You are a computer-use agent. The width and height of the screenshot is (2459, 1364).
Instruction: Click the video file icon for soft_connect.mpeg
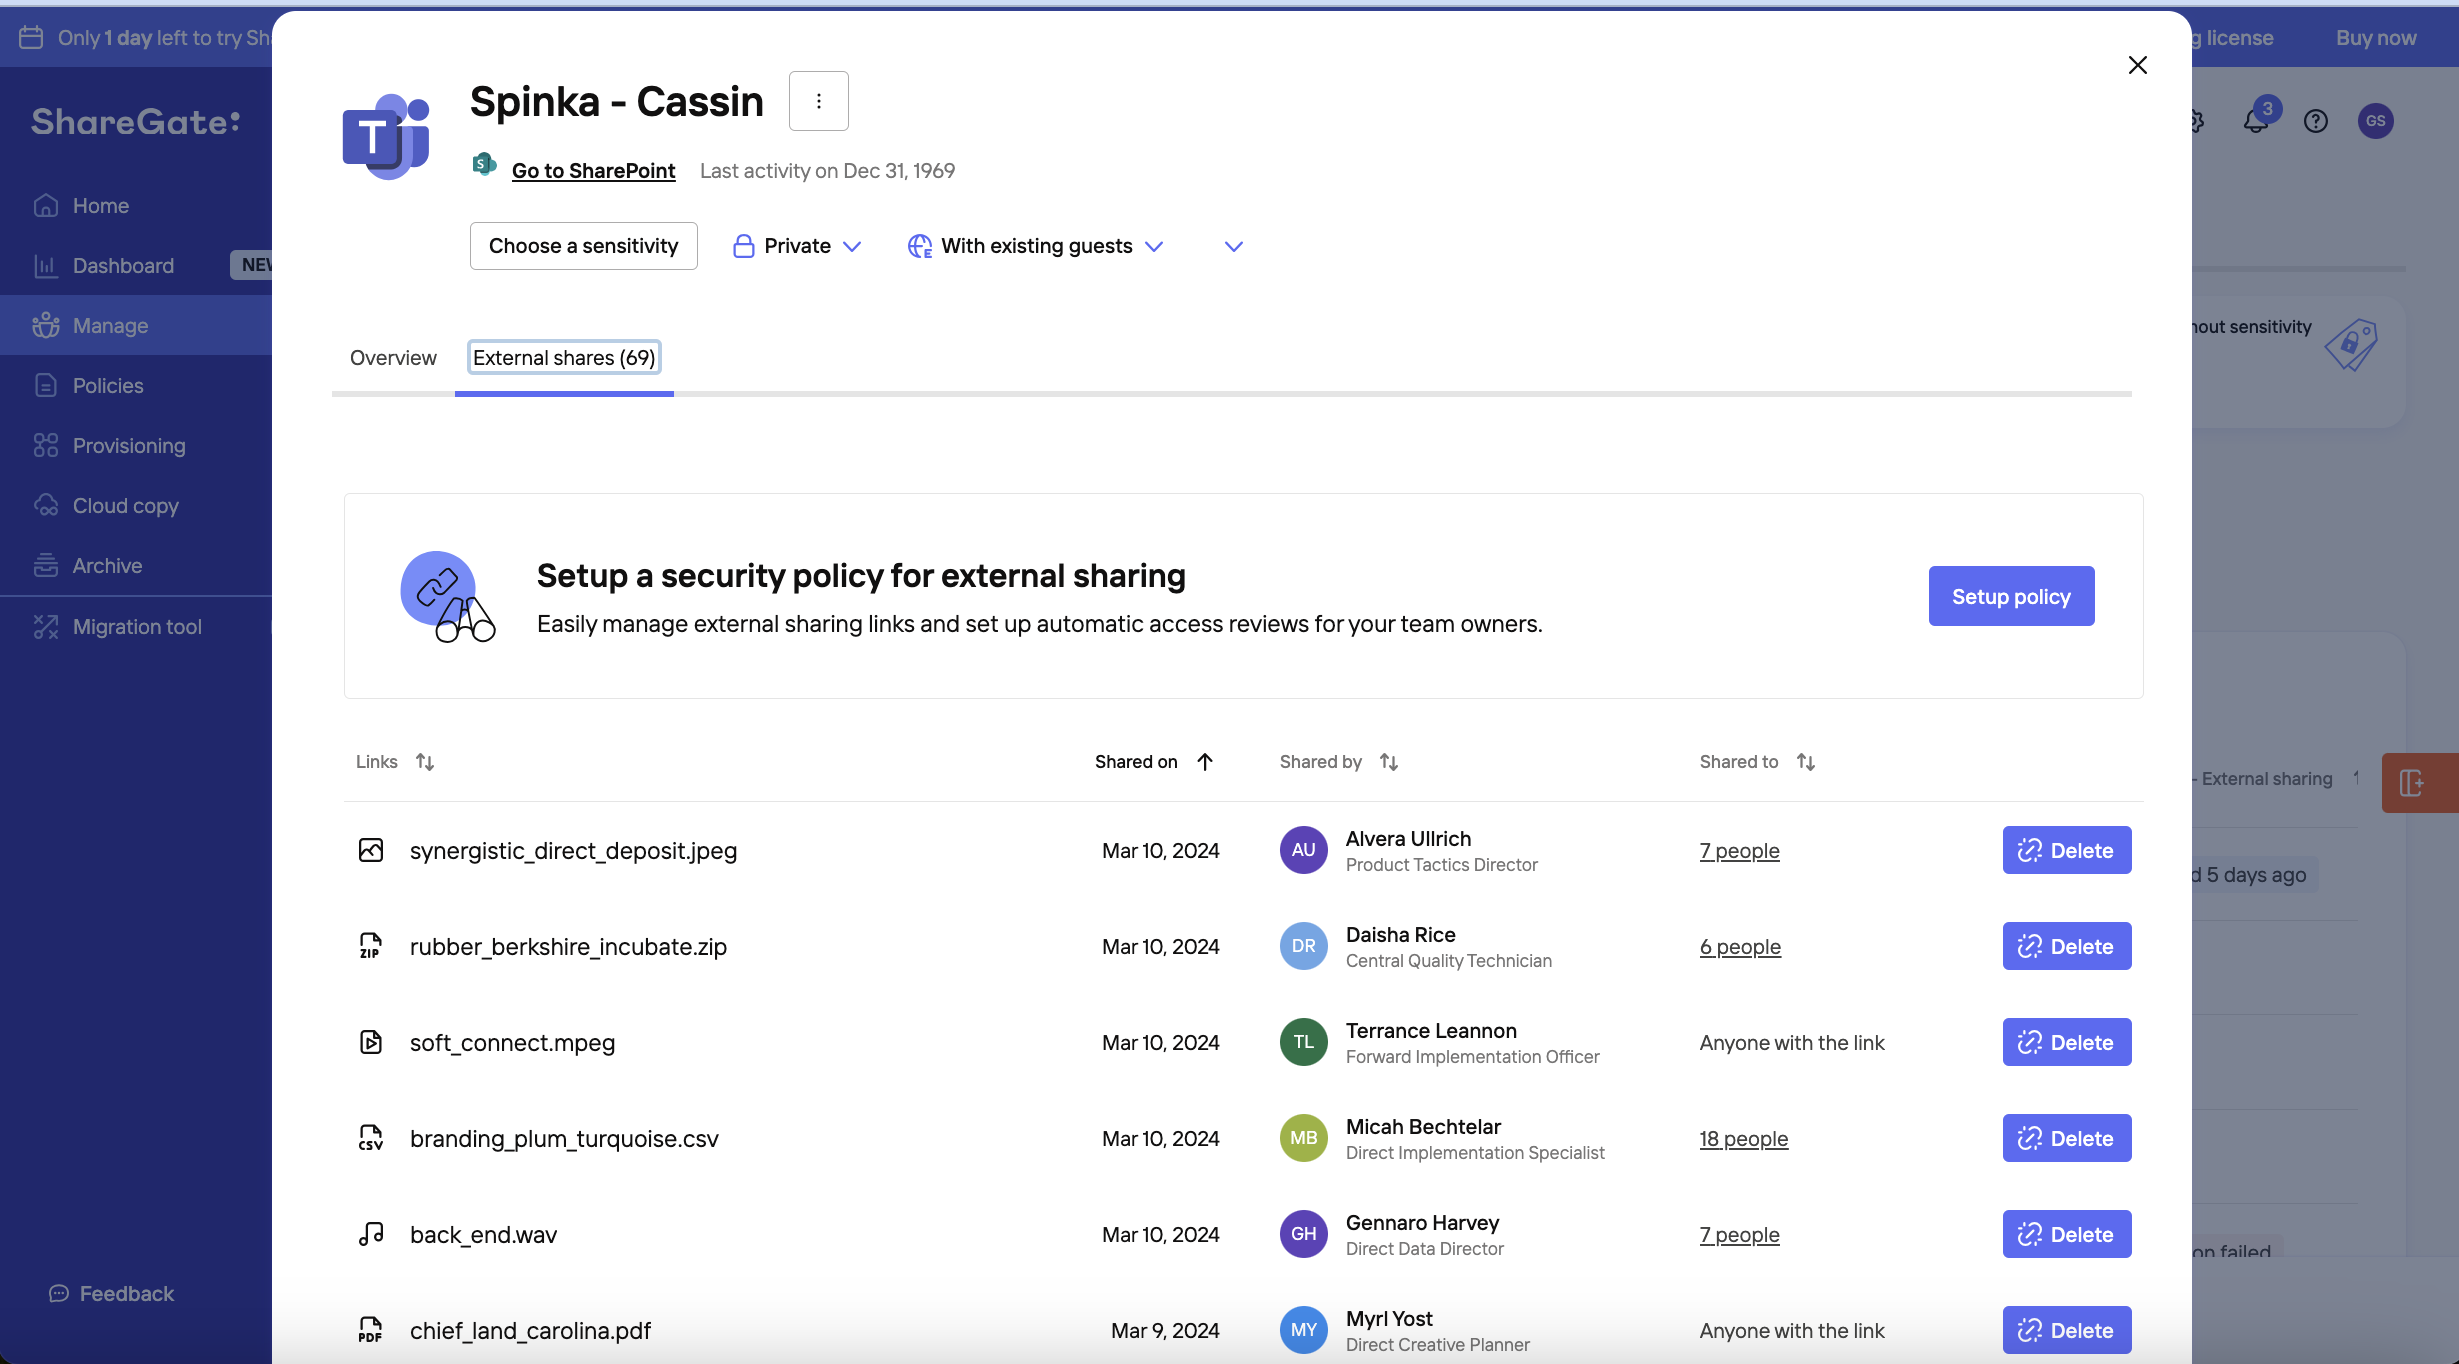[x=371, y=1042]
